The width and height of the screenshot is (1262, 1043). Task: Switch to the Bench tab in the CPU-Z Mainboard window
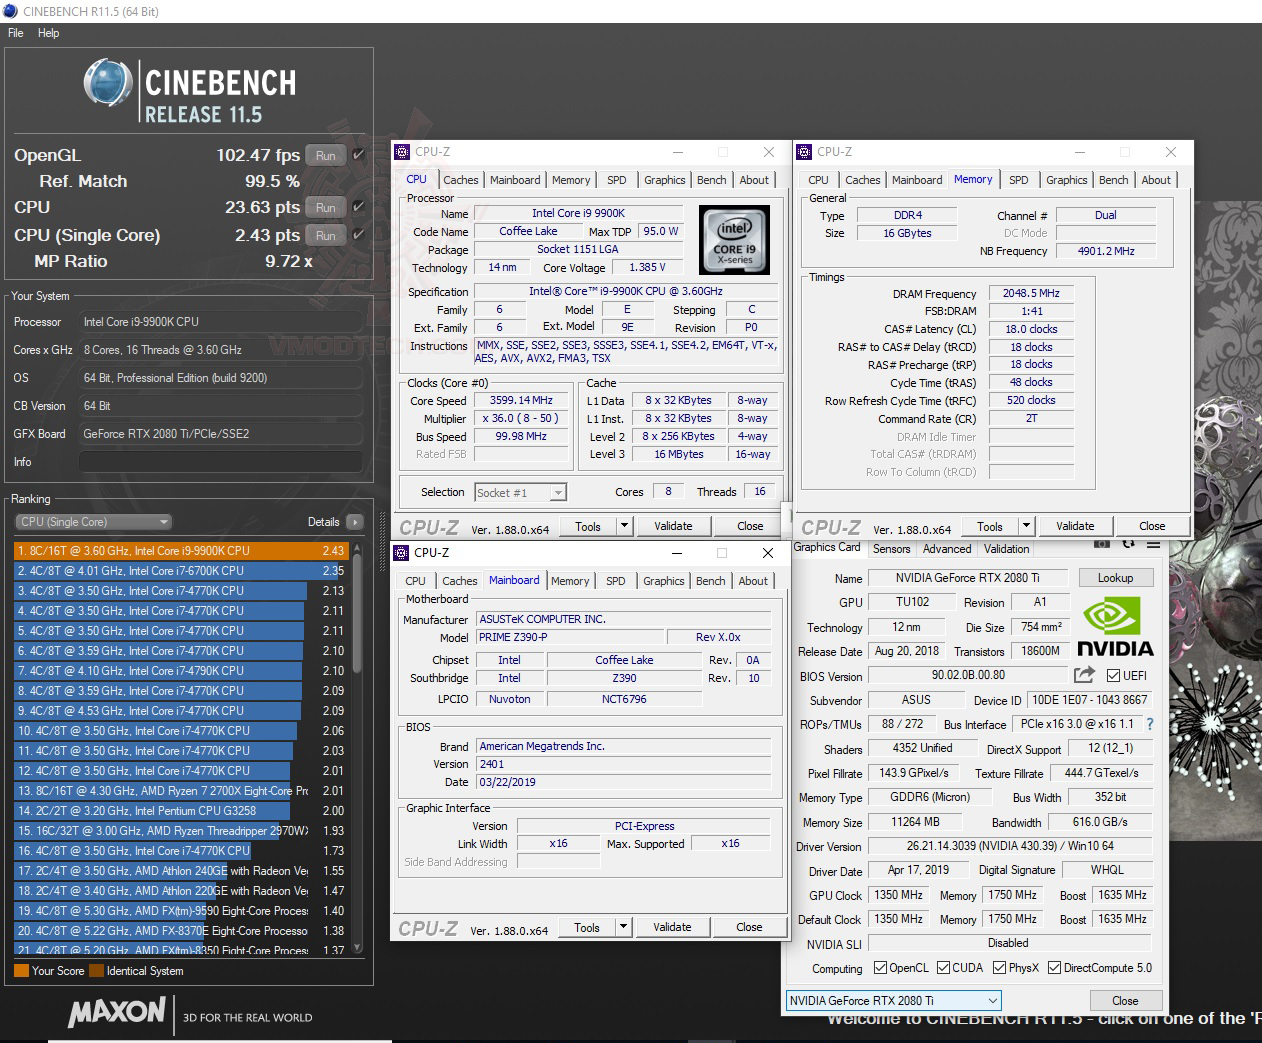pyautogui.click(x=710, y=581)
